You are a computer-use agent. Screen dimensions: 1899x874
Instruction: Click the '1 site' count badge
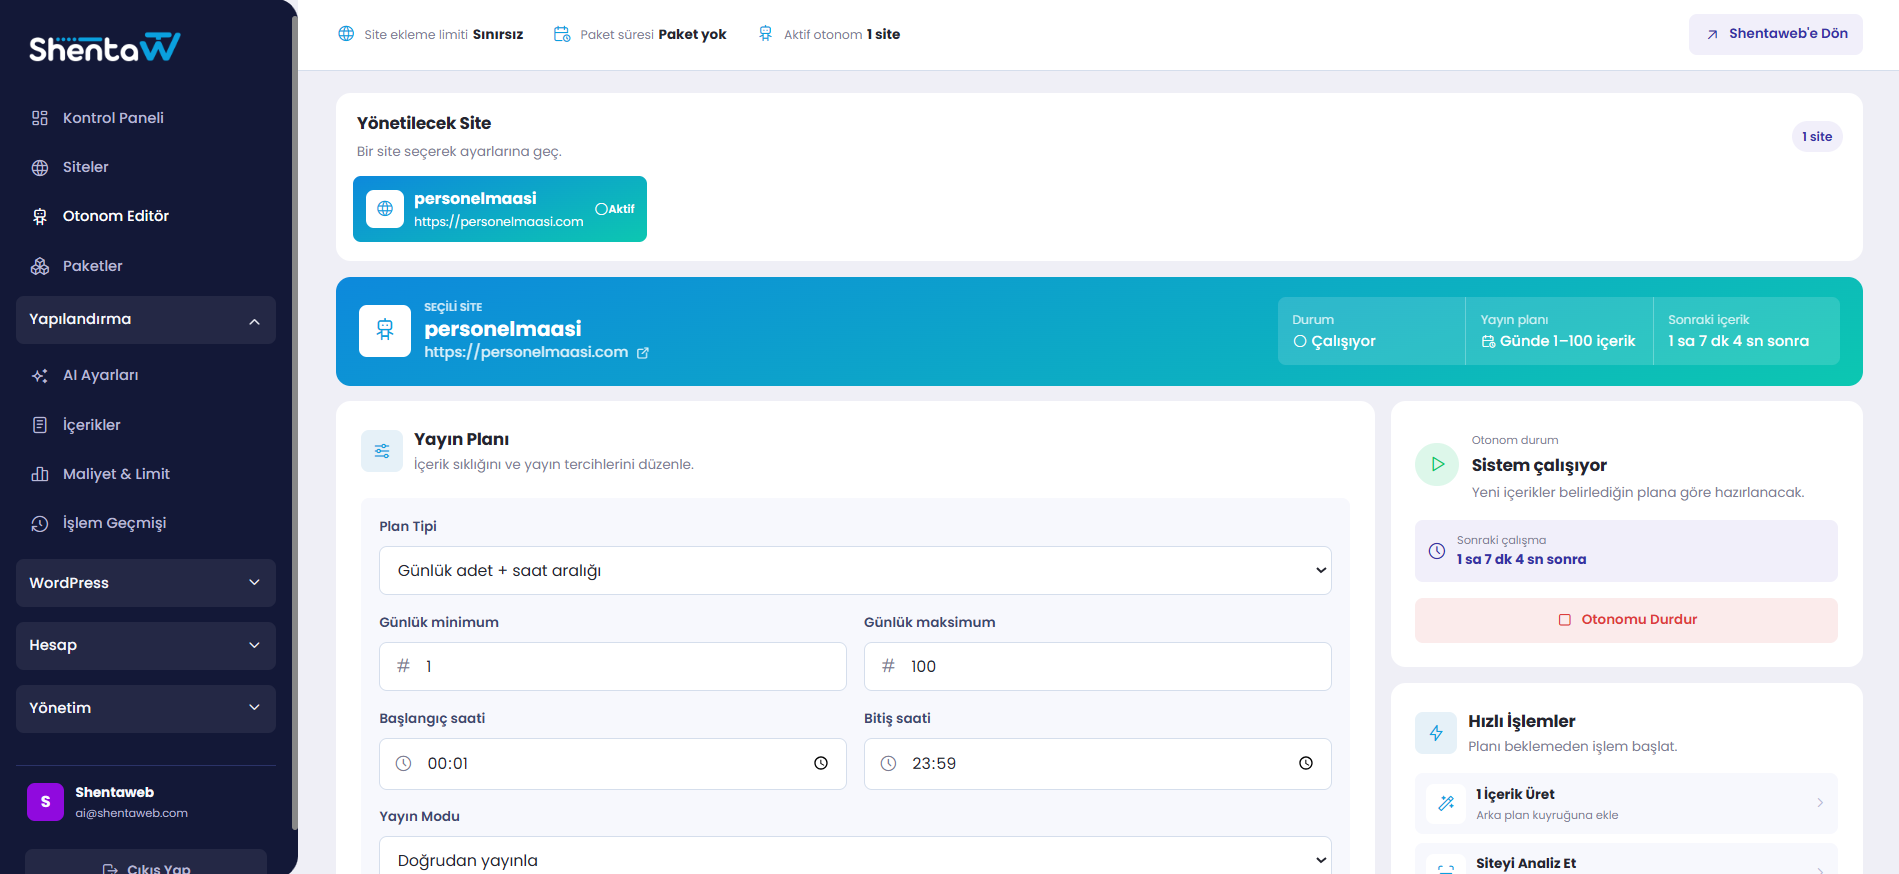point(1817,137)
